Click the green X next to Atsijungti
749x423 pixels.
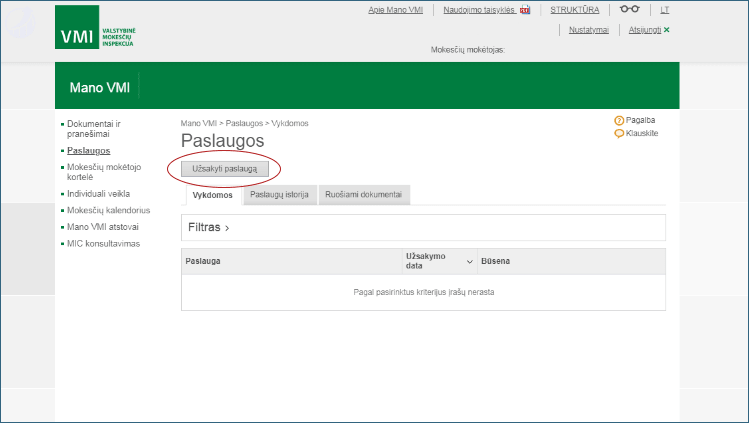point(666,30)
